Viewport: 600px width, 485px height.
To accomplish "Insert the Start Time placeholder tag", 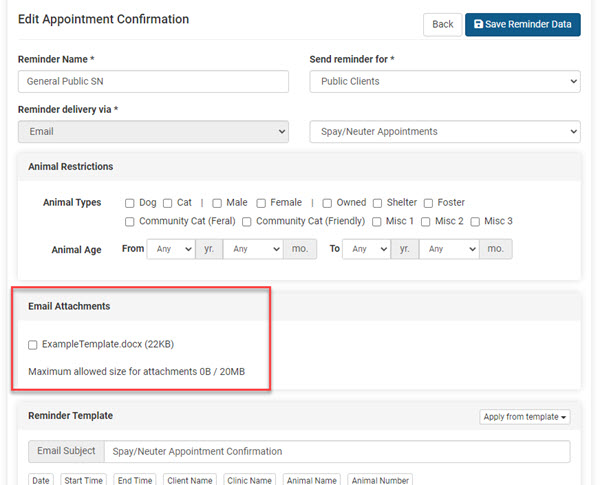I will point(83,480).
